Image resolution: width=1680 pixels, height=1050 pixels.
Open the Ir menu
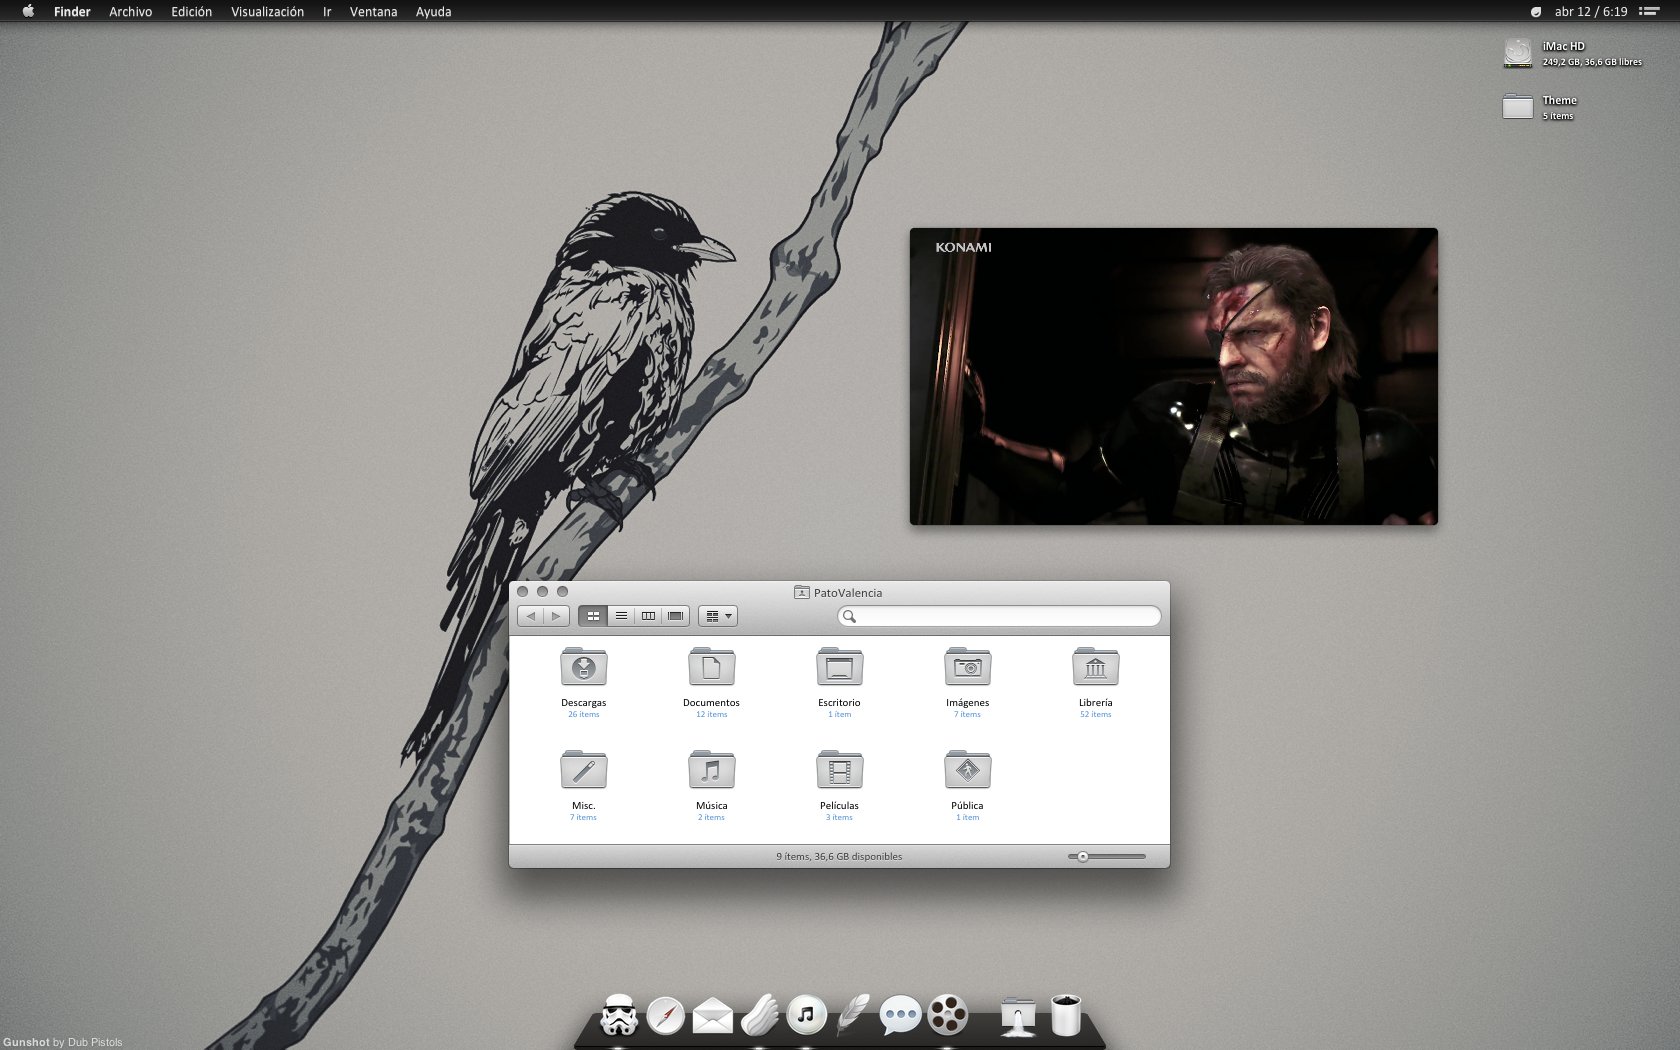(327, 11)
